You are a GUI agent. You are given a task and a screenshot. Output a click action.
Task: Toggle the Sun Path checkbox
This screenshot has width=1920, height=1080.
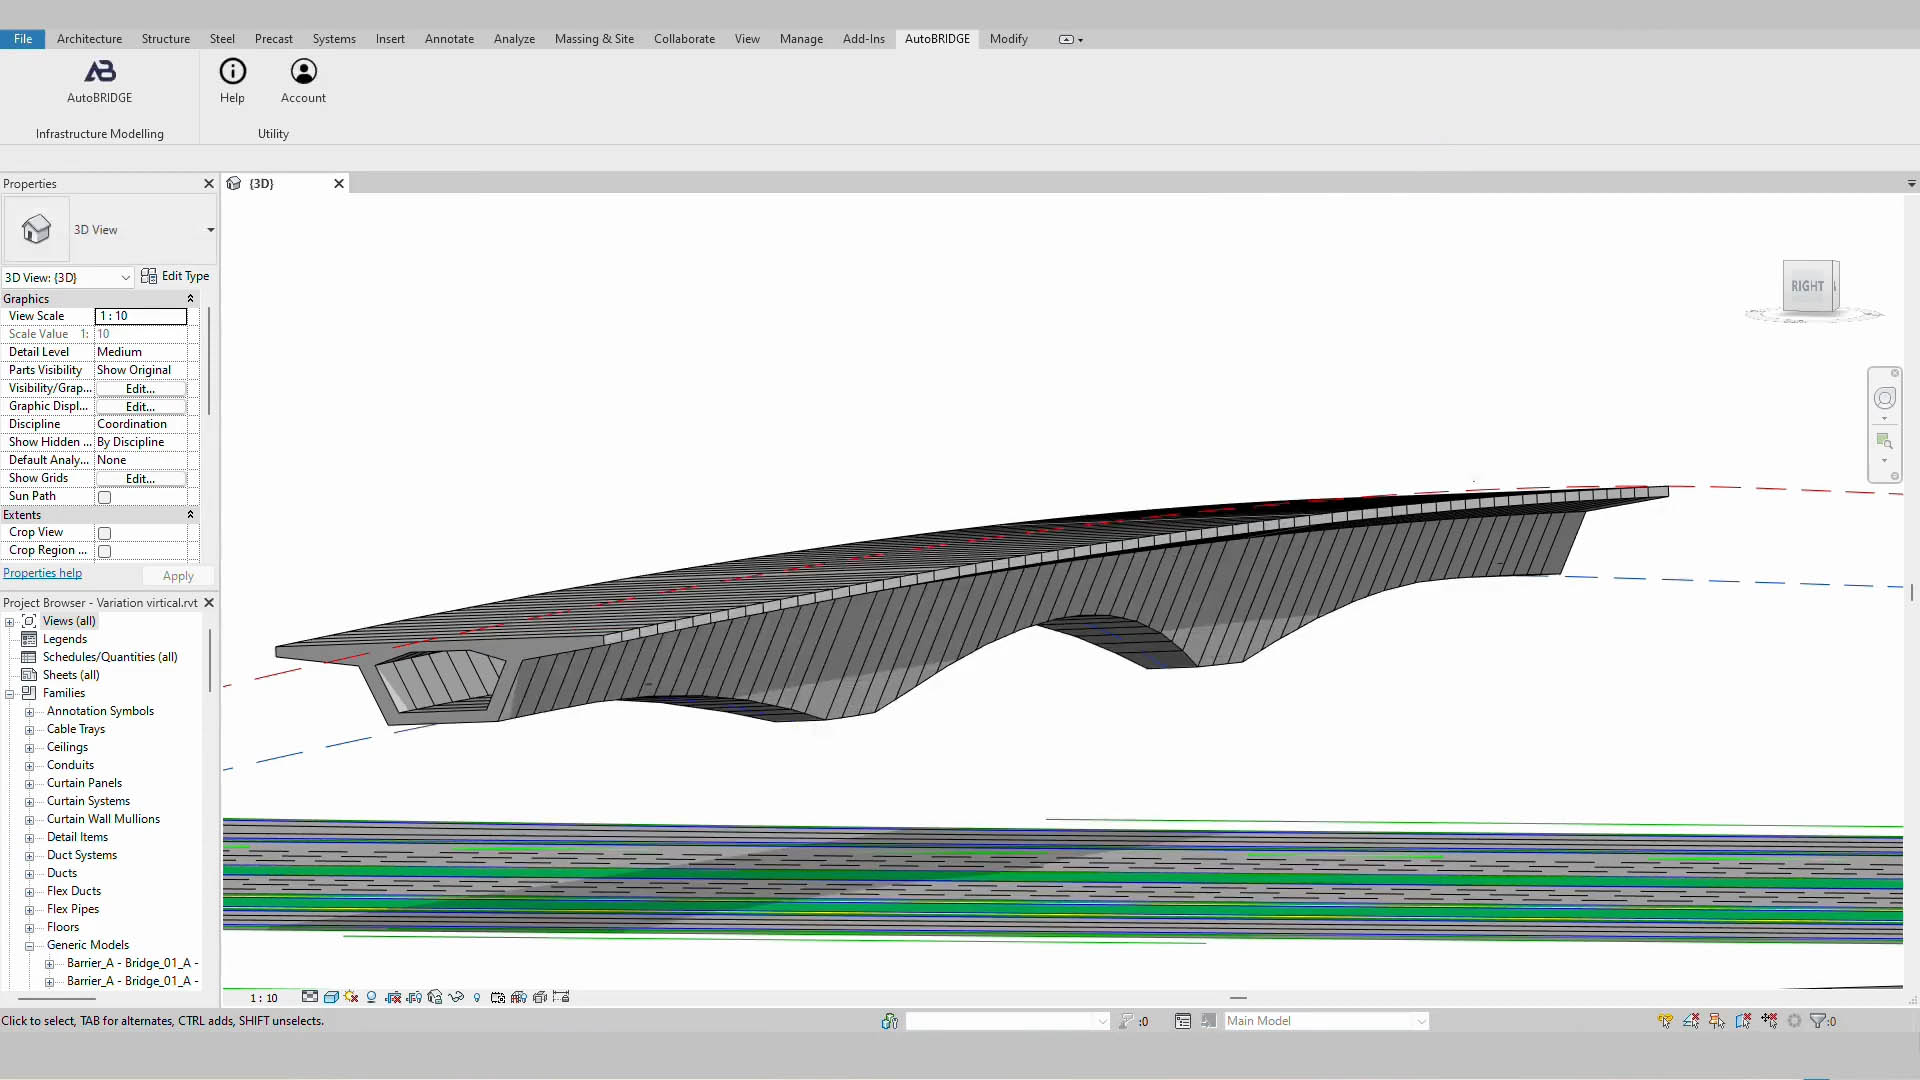point(104,497)
